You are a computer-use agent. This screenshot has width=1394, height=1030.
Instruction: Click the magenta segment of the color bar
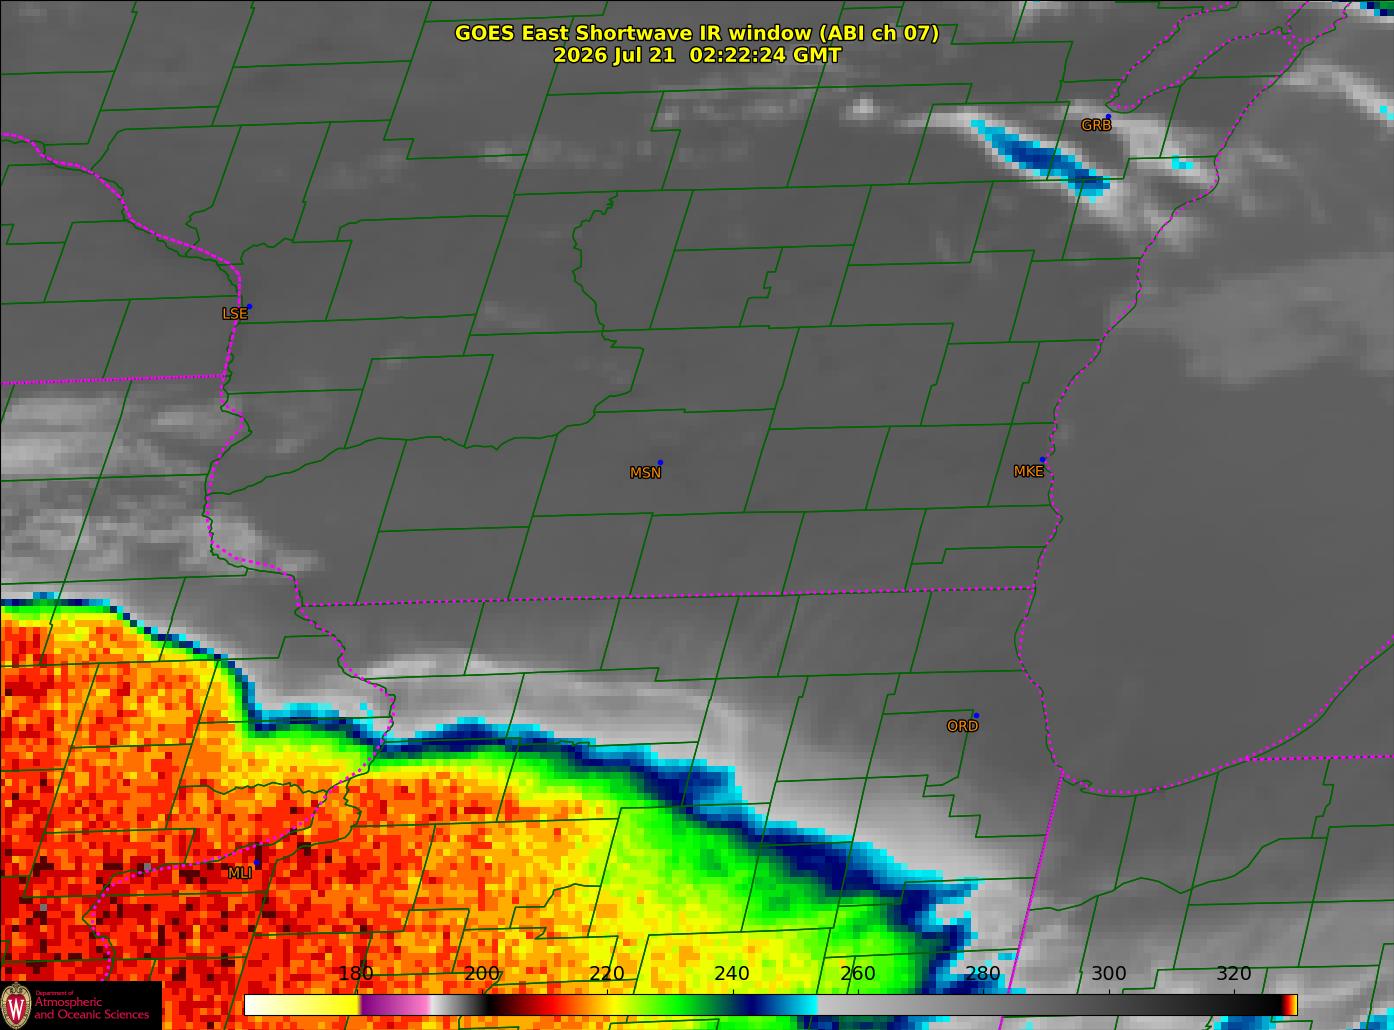point(395,1004)
